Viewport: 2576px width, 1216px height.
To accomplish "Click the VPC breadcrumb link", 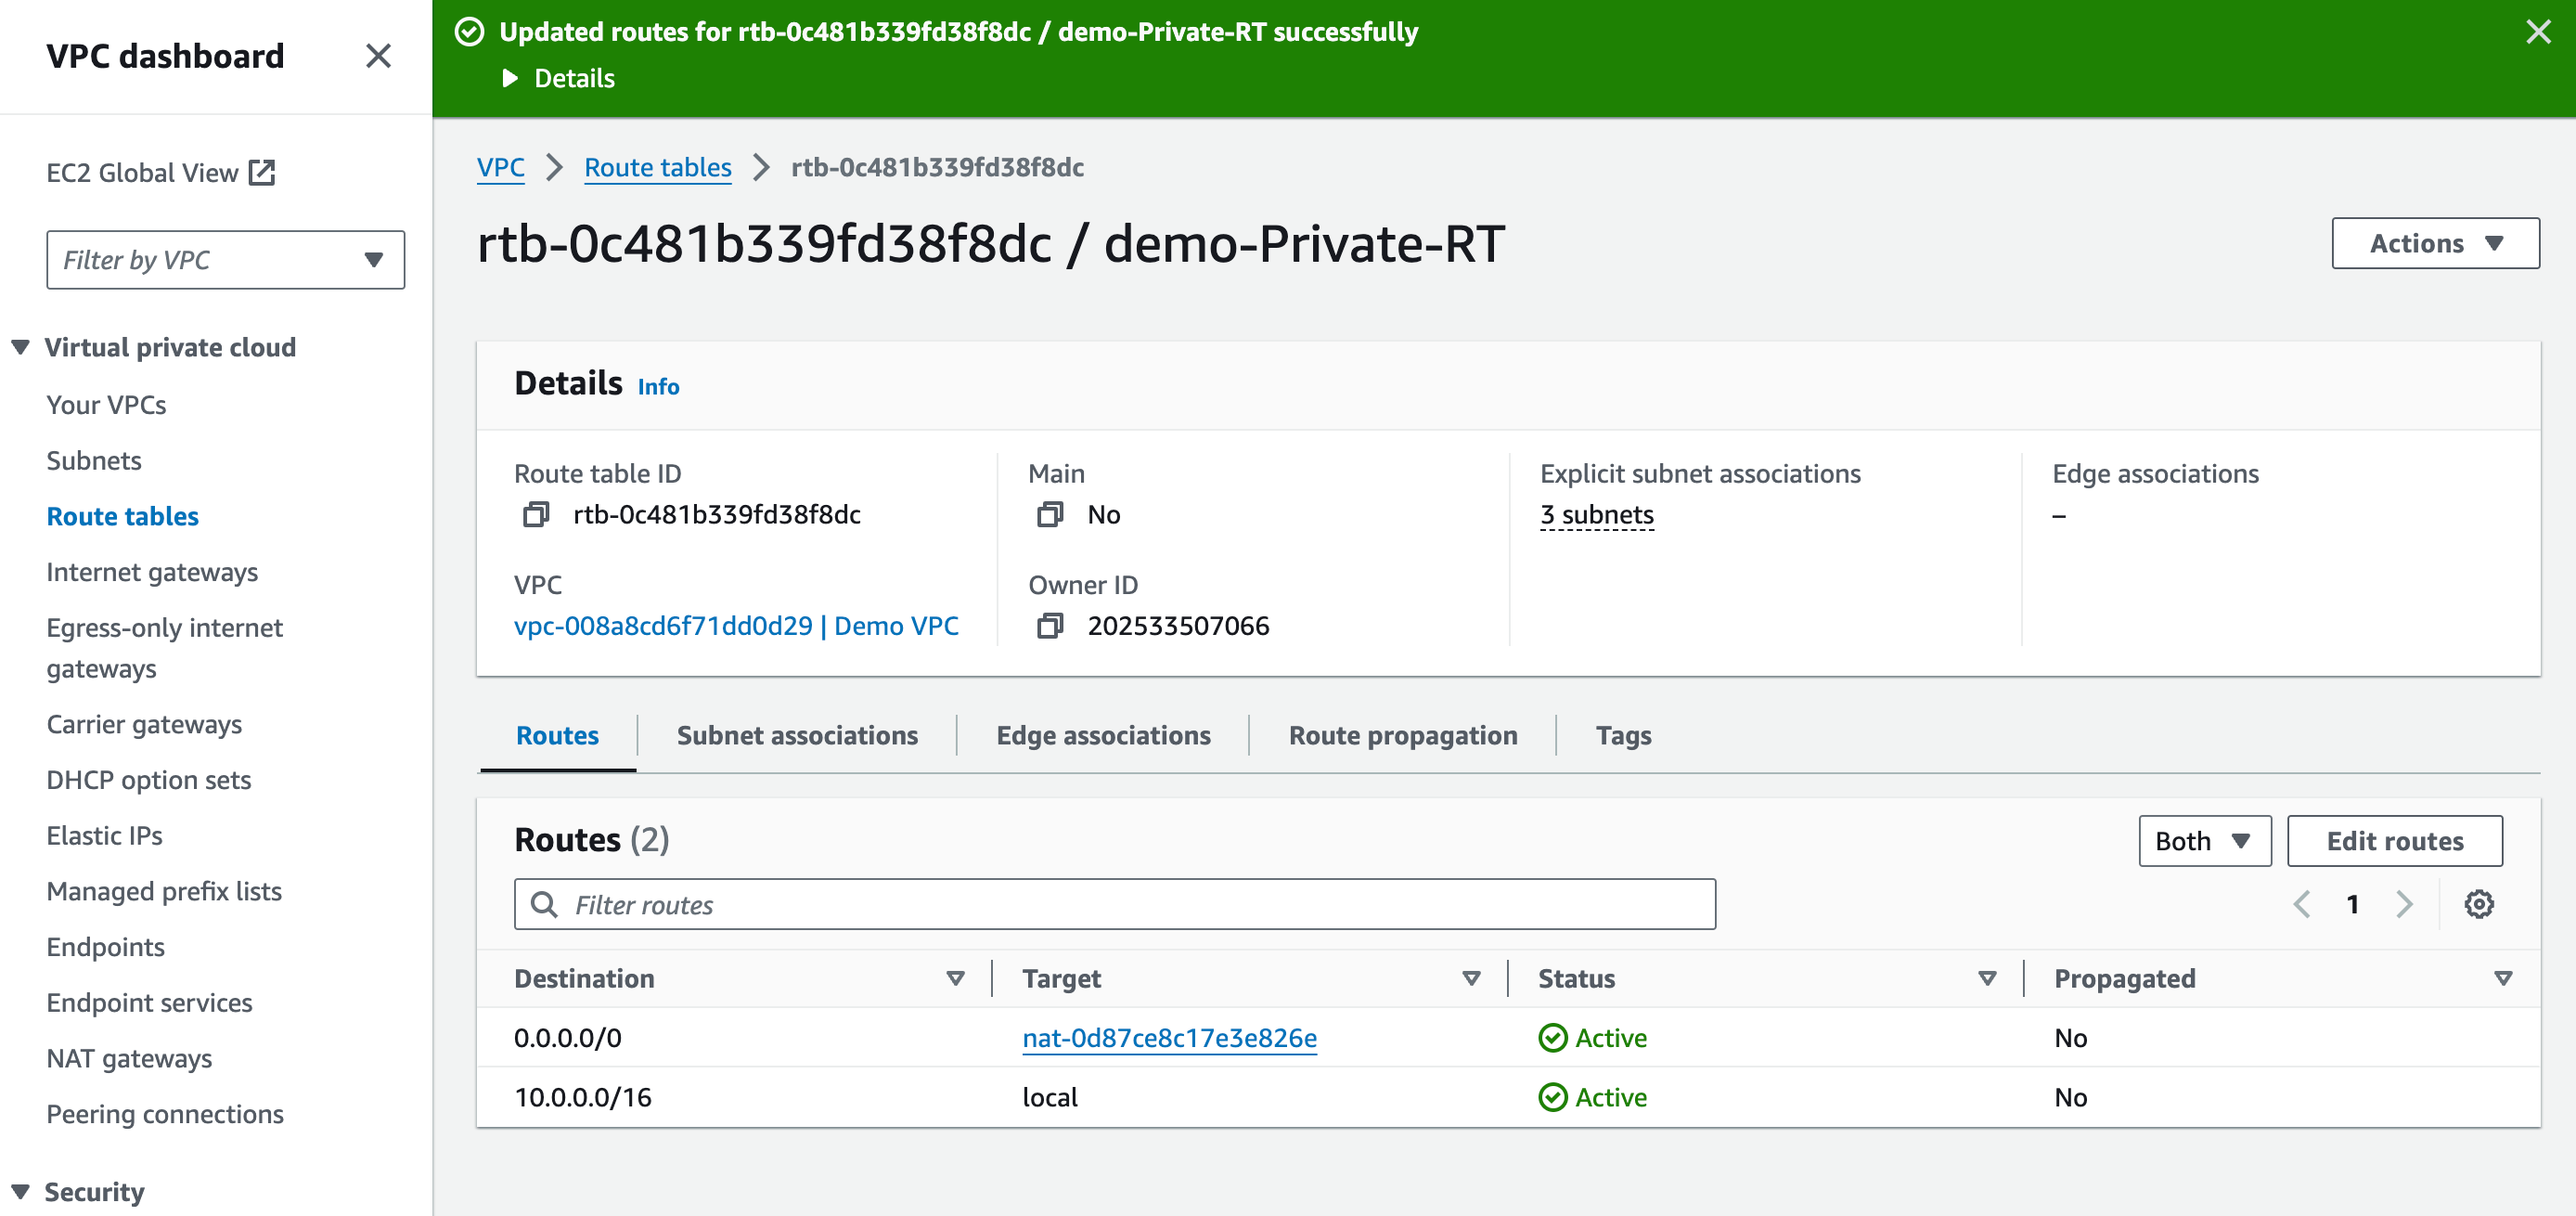I will click(500, 168).
